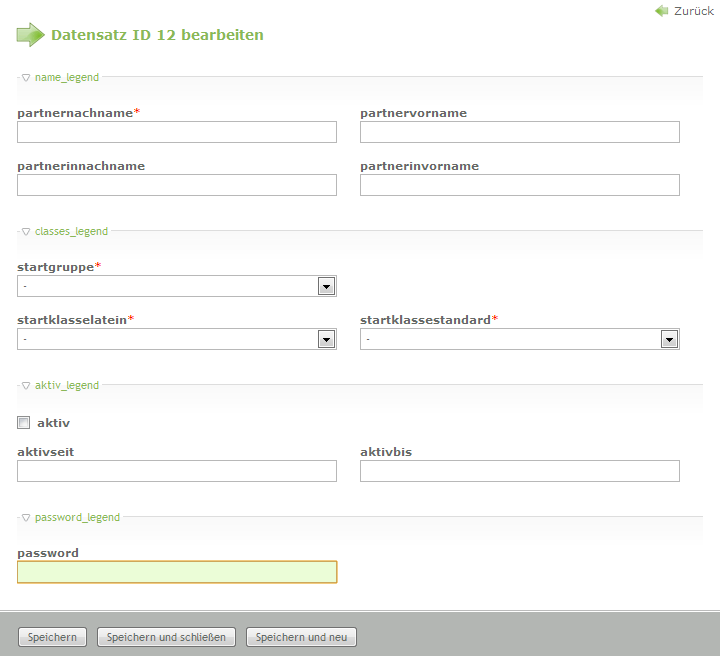Click the highlighted password field
Screen dimensions: 720x656
pyautogui.click(x=177, y=572)
